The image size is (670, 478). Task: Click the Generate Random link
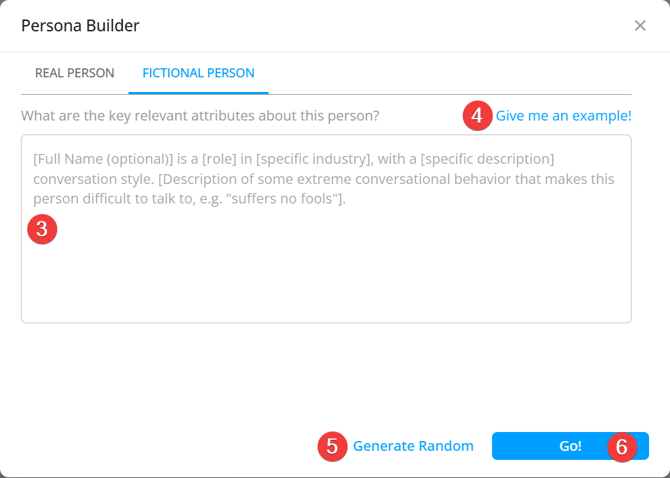[x=413, y=446]
